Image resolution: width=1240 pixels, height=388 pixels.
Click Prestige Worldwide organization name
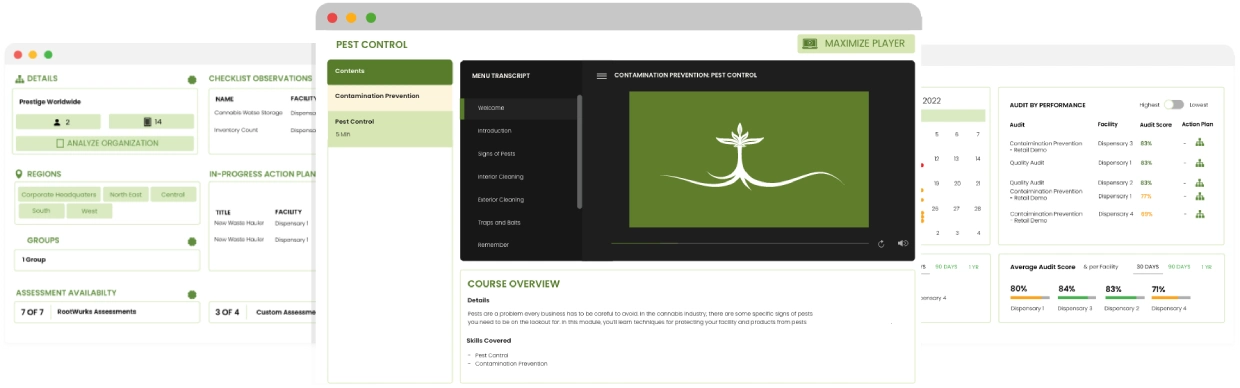pos(50,101)
